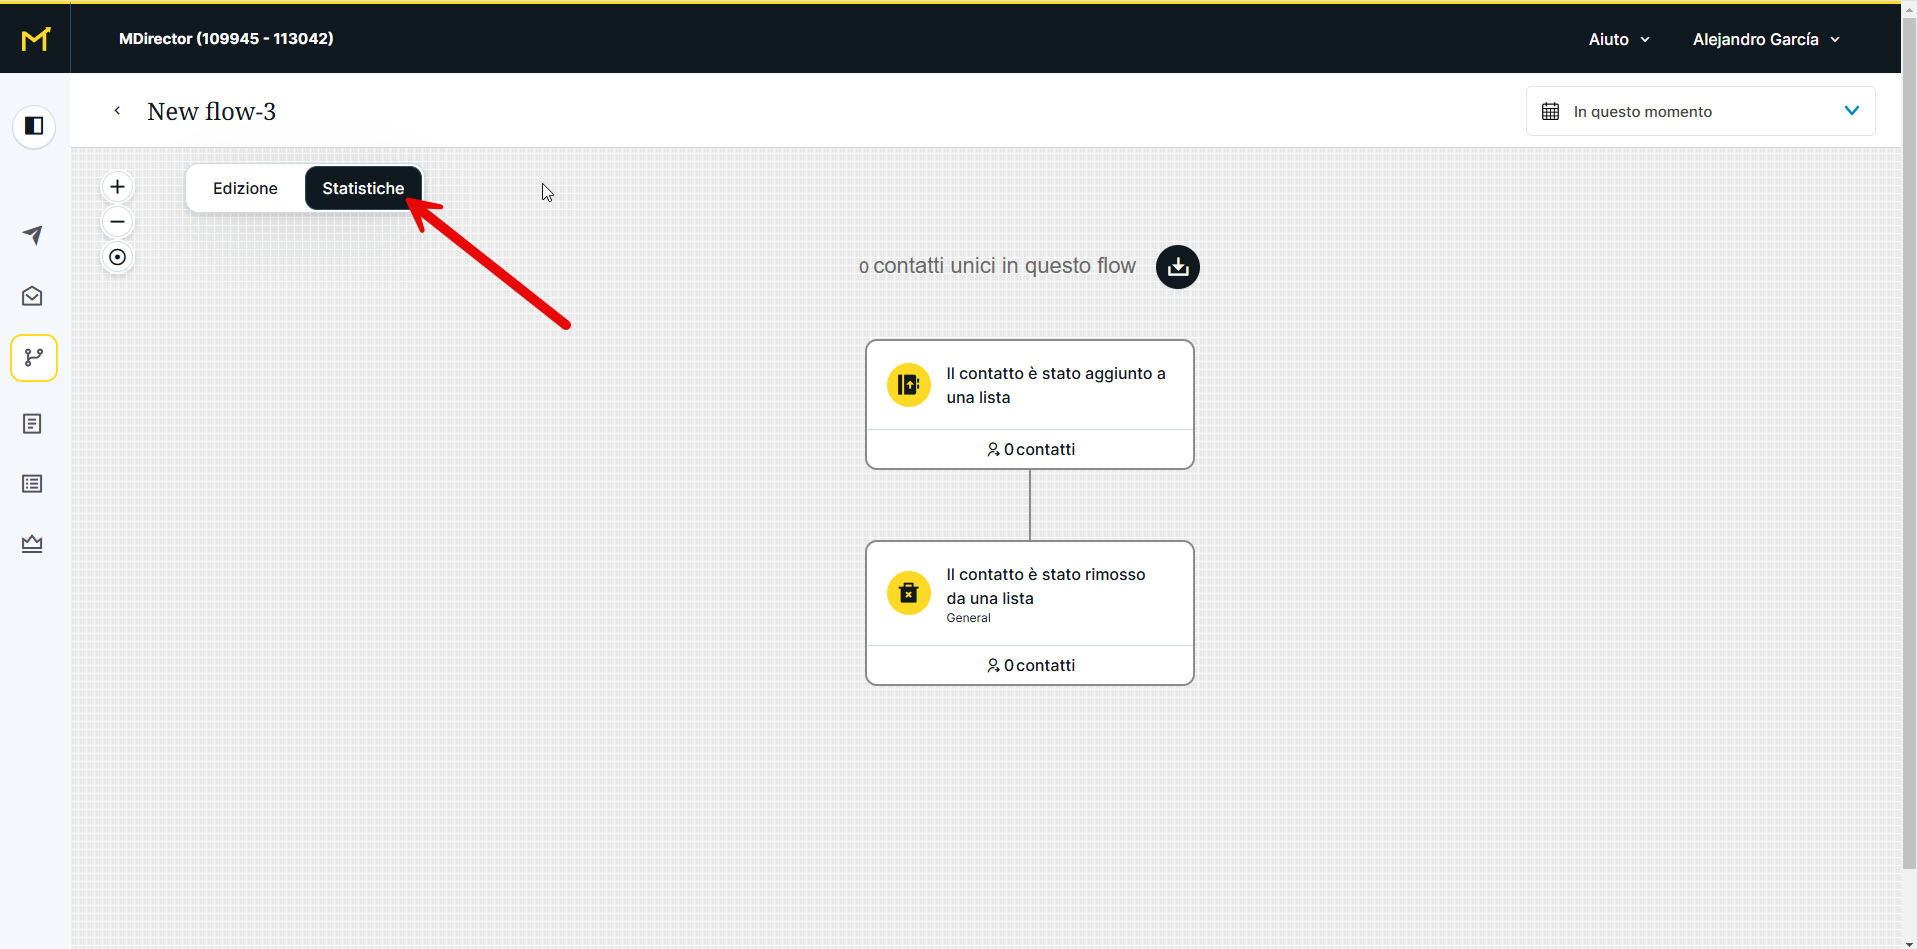The image size is (1917, 949).
Task: Click 0 contatti on the removed-from-list node
Action: tap(1030, 665)
